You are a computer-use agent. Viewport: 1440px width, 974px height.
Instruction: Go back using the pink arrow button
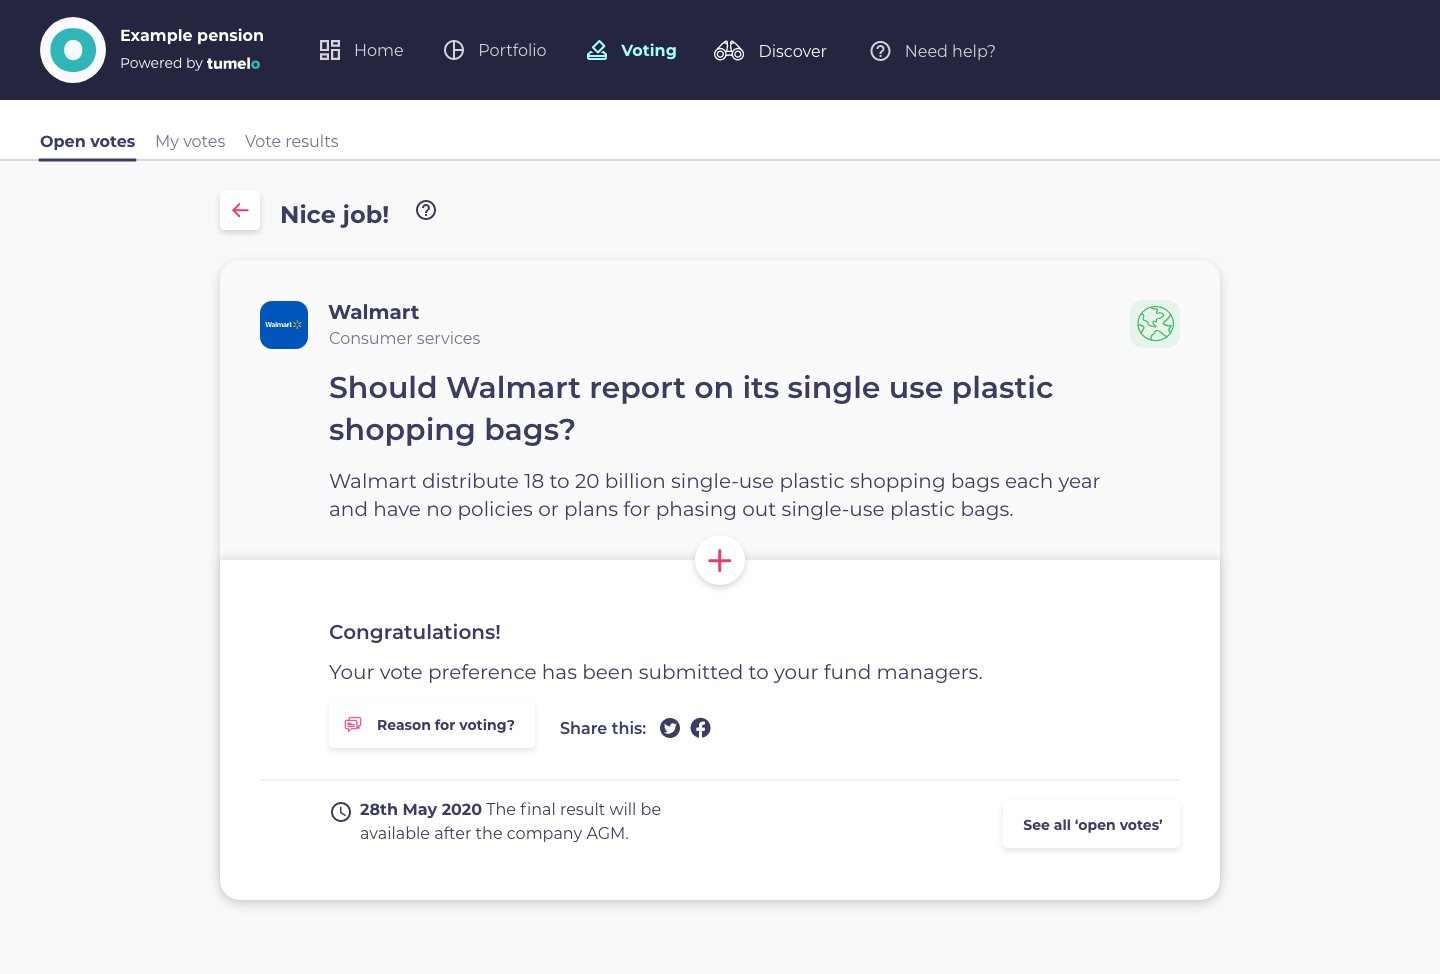point(240,210)
